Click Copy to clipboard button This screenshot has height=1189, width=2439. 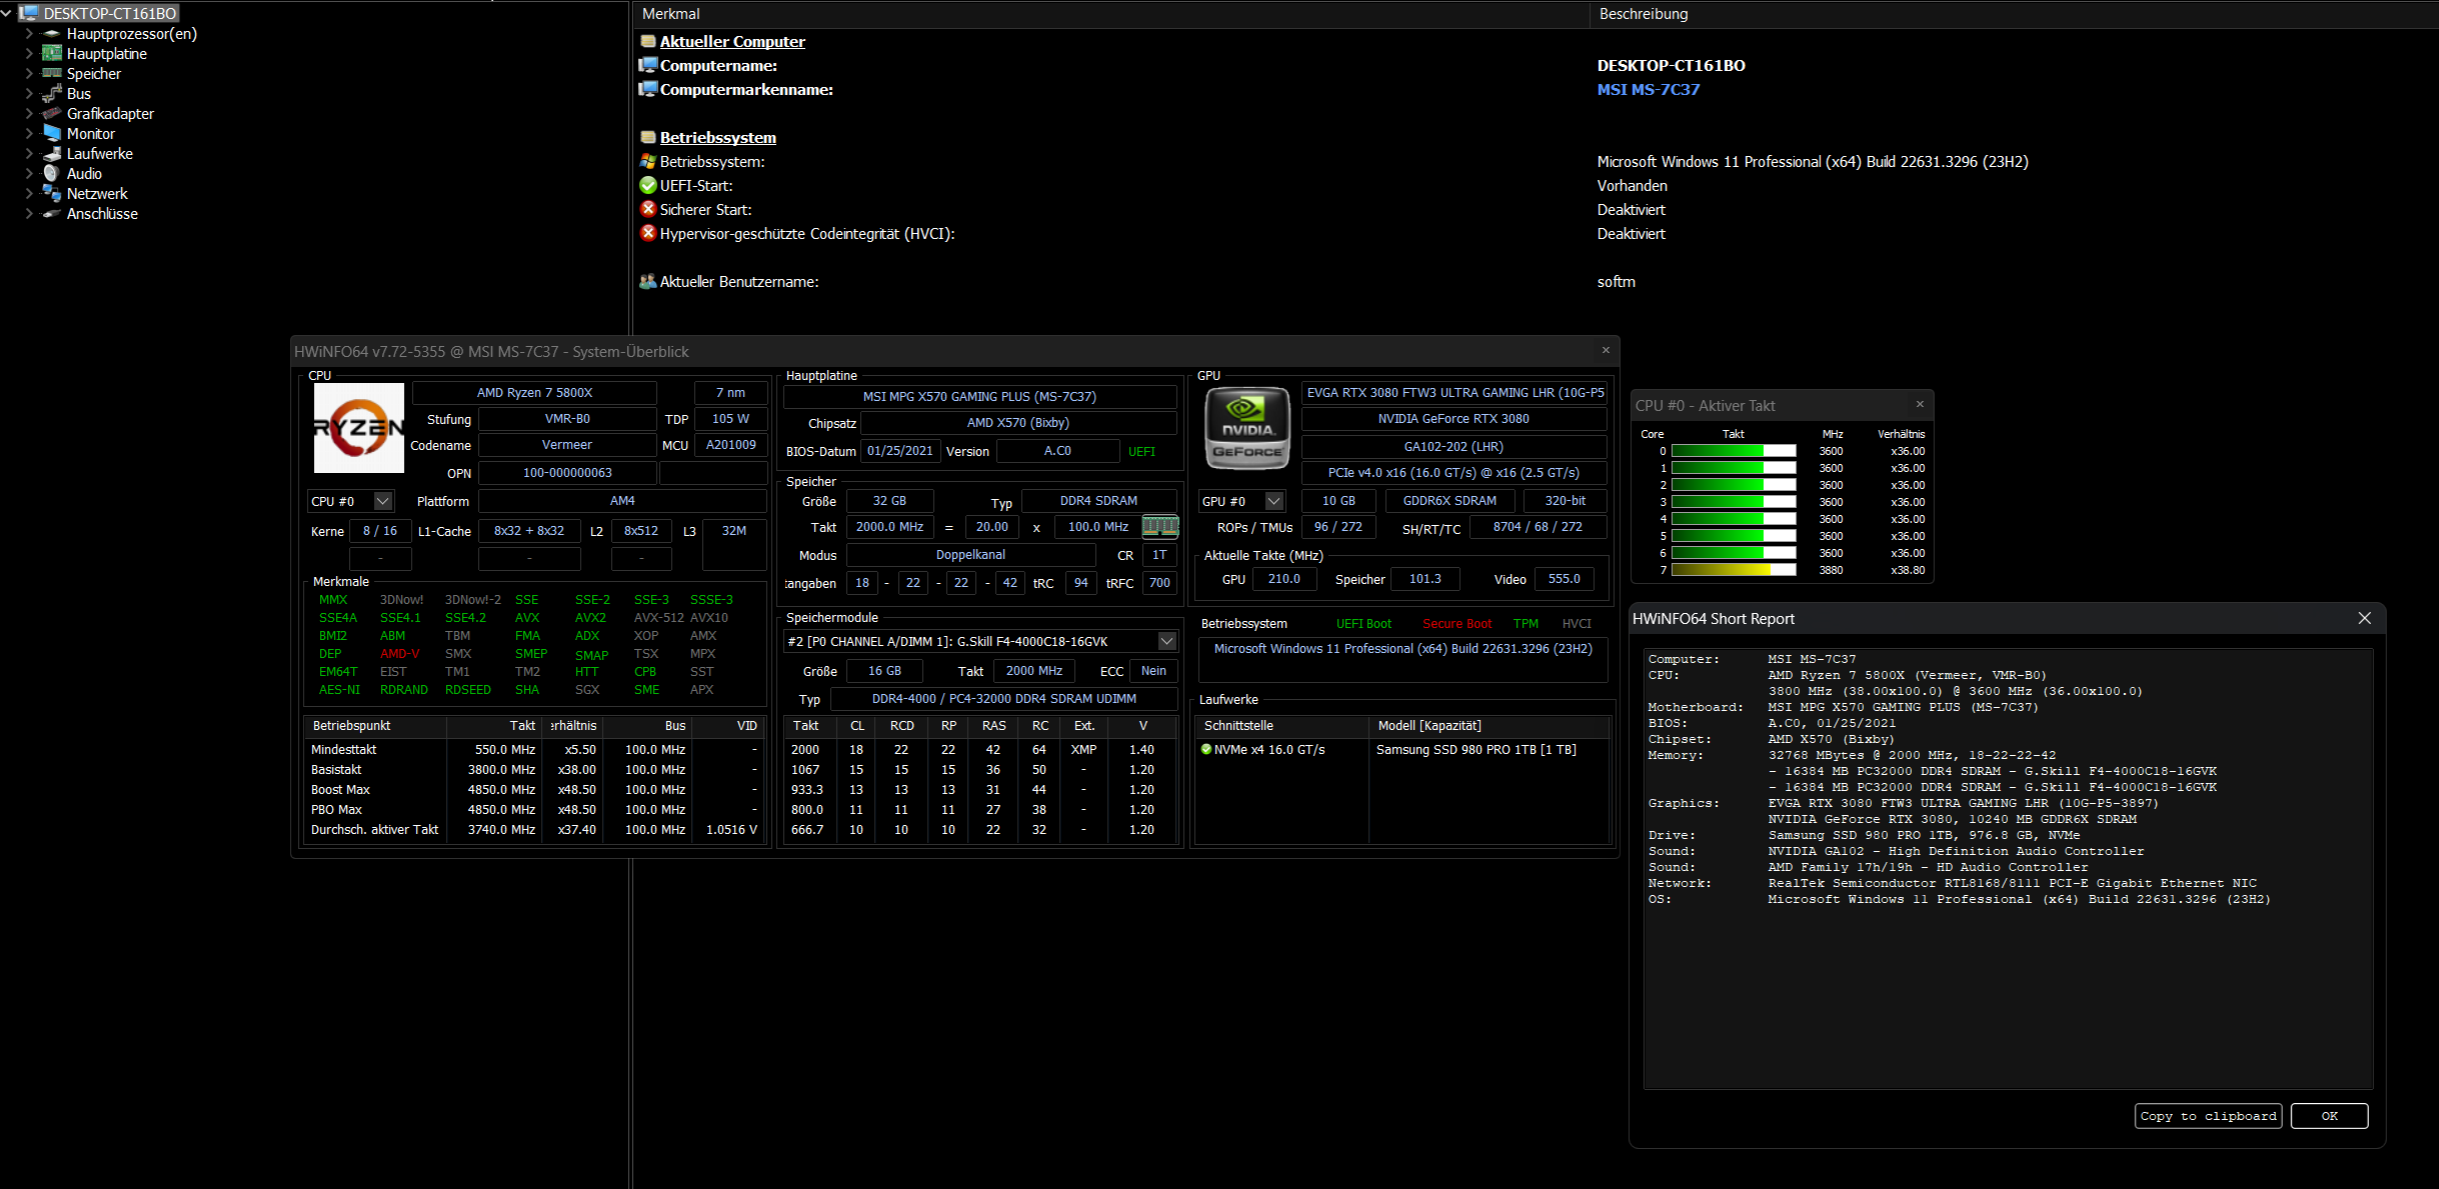click(2208, 1116)
